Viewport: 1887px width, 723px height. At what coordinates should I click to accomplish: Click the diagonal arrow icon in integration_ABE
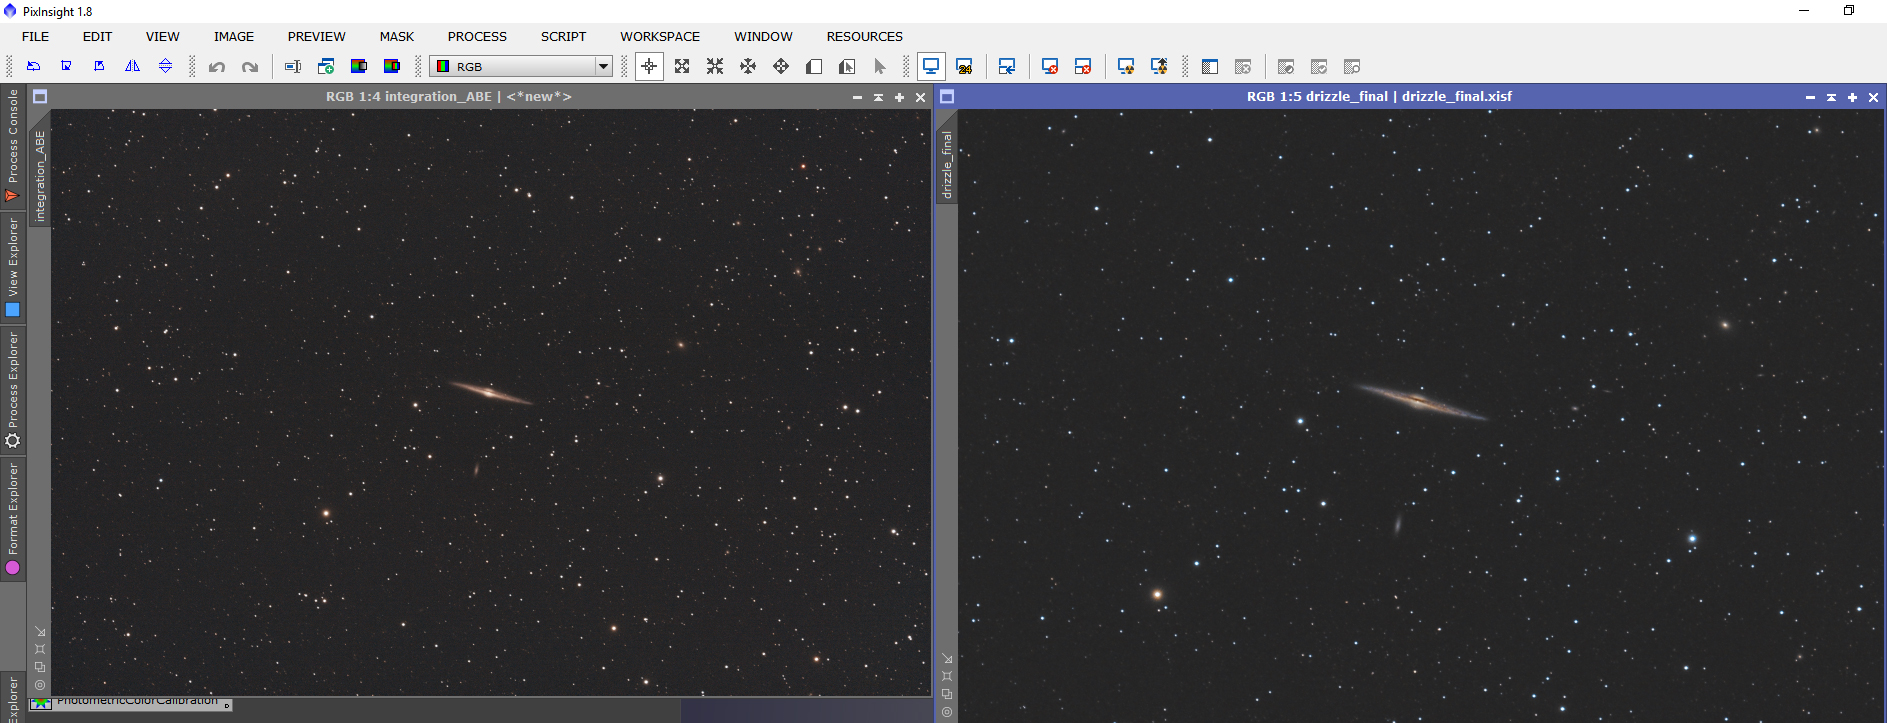tap(40, 631)
